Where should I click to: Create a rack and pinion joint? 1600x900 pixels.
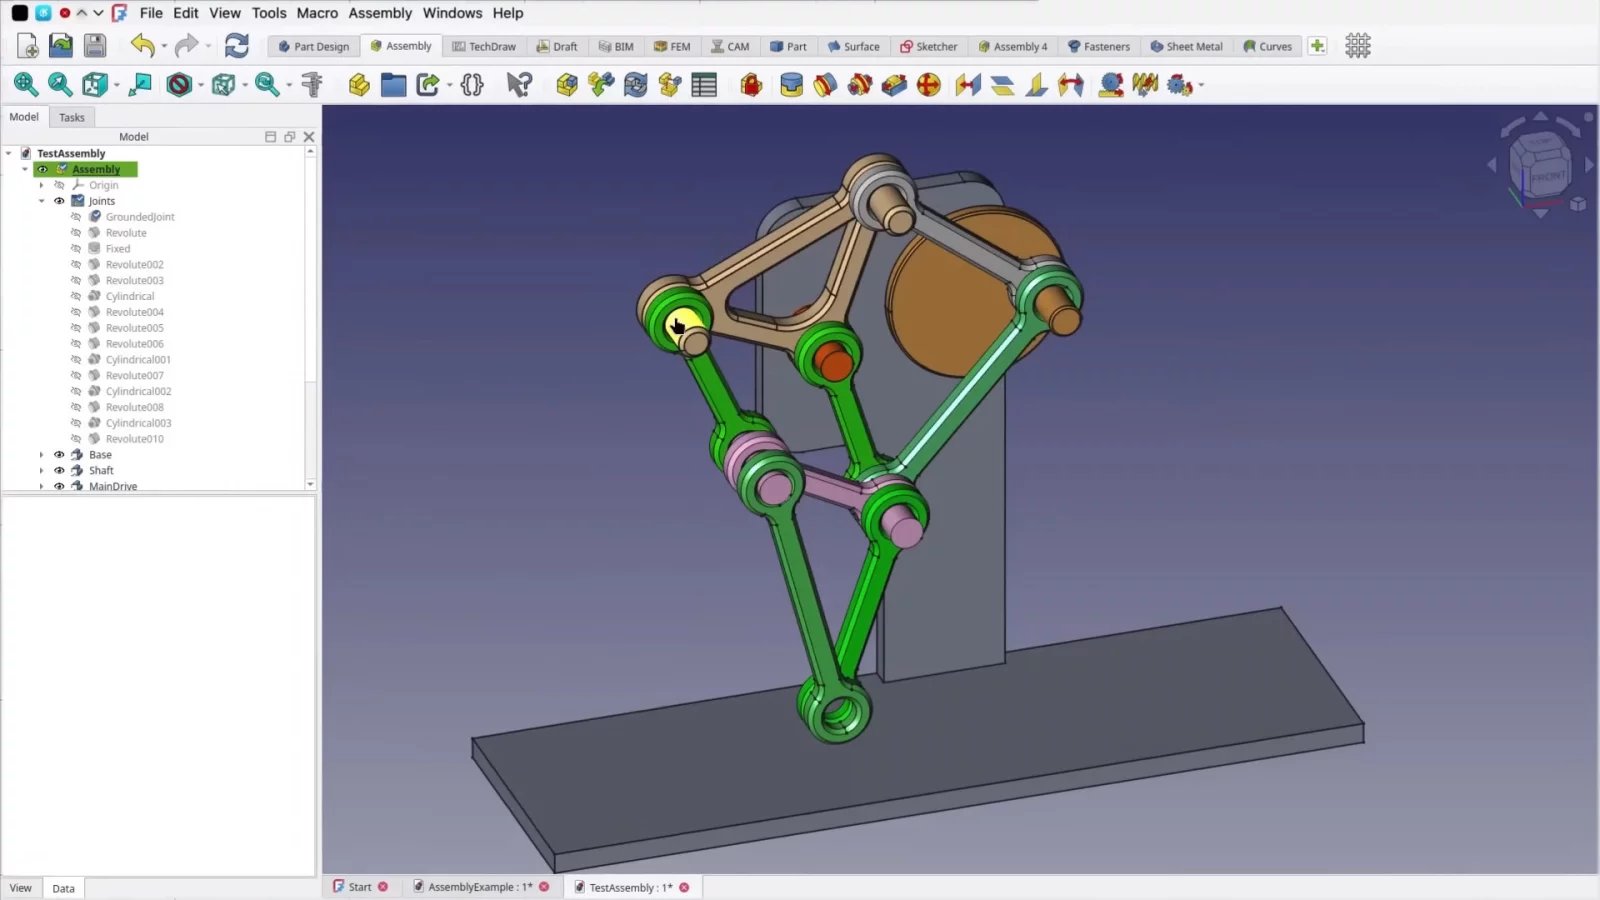click(x=1111, y=85)
